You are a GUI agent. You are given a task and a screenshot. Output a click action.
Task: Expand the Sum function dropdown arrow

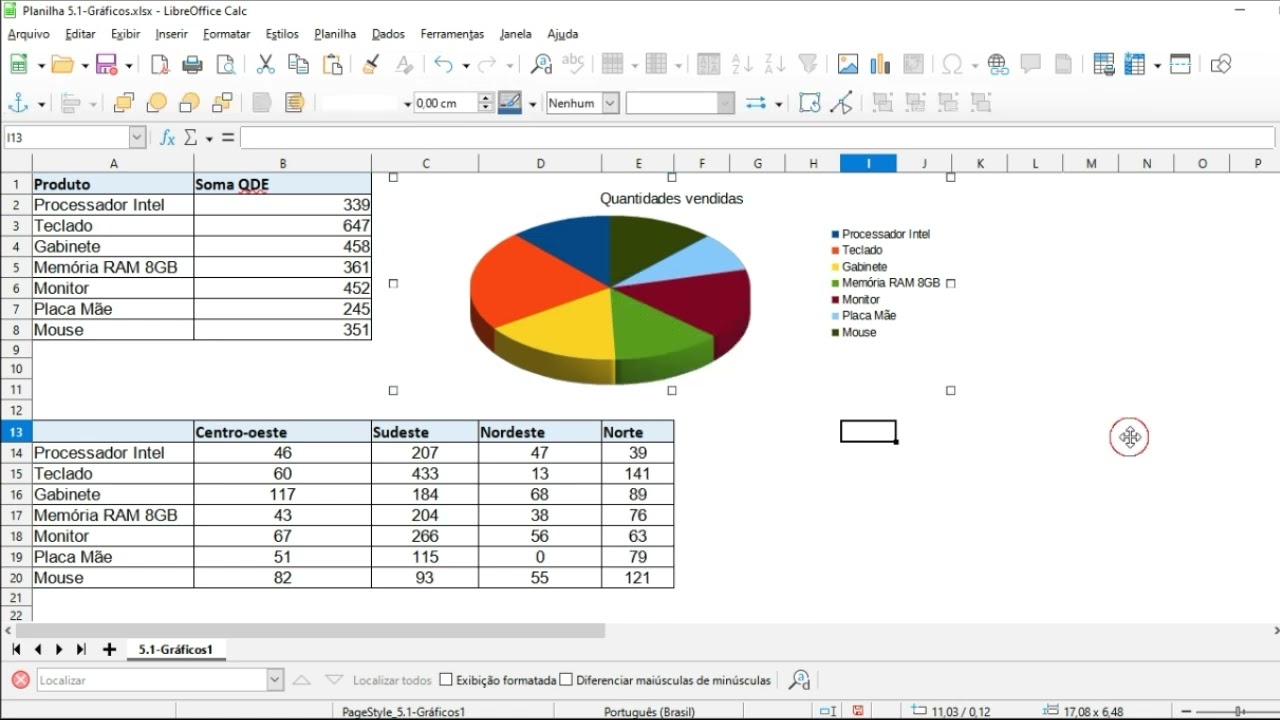[x=209, y=138]
